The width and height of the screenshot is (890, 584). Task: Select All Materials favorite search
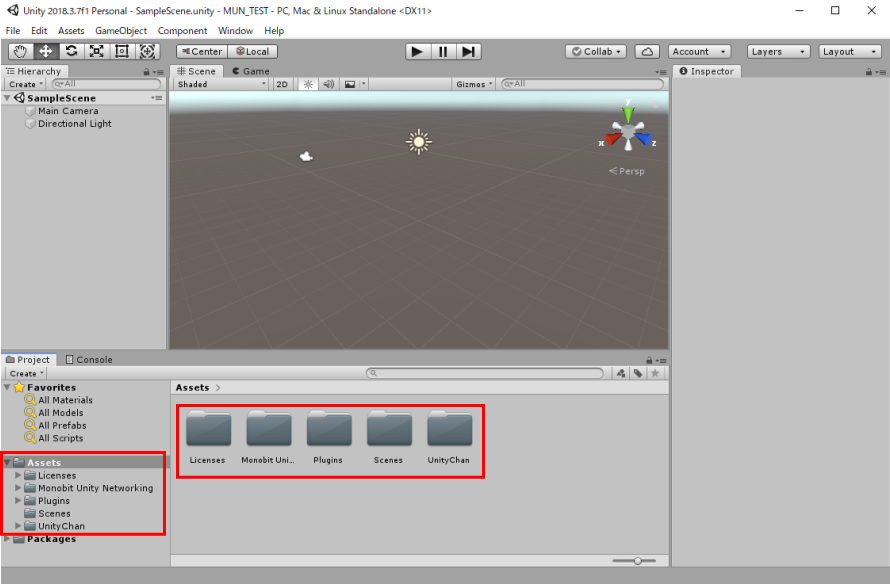click(58, 400)
